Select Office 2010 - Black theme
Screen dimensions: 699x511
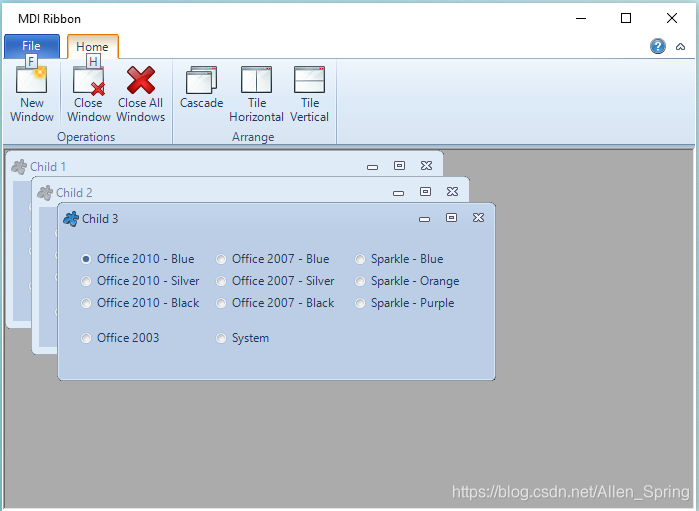[x=140, y=303]
